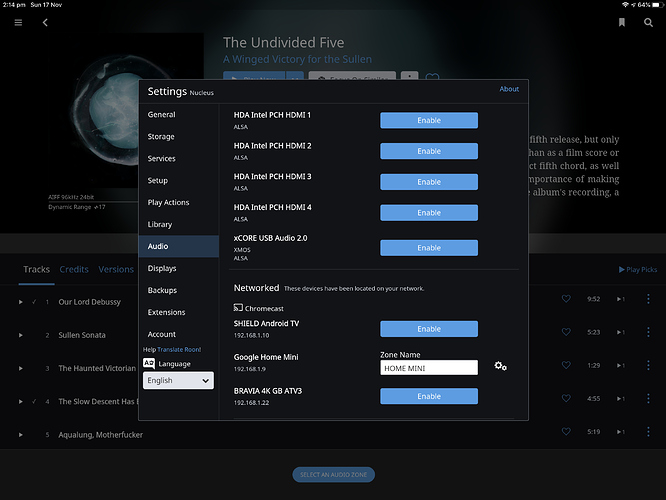Screen dimensions: 666x500
Task: Click the Wi-Fi status icon
Action: pos(625,5)
